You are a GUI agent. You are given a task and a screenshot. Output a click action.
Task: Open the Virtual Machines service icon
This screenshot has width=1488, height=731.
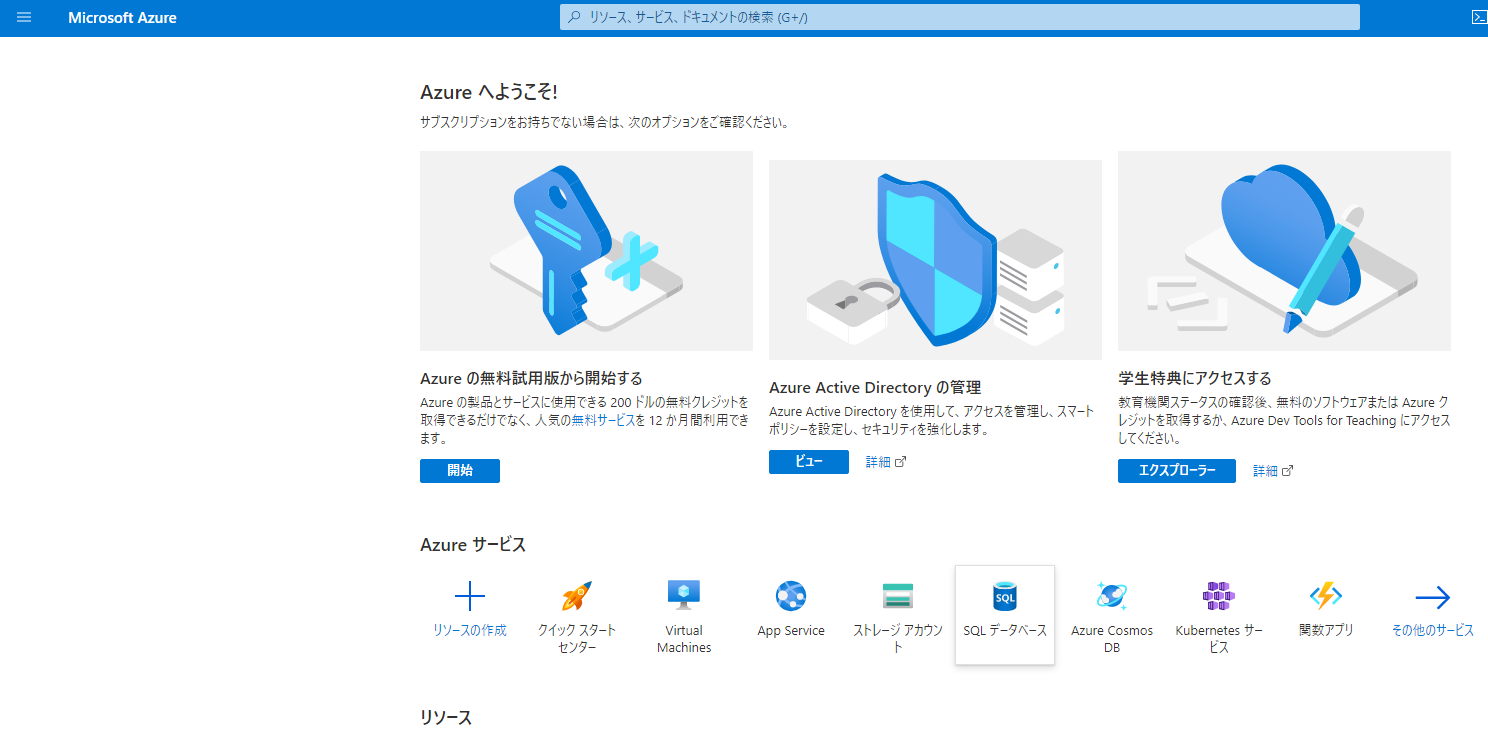coord(684,596)
